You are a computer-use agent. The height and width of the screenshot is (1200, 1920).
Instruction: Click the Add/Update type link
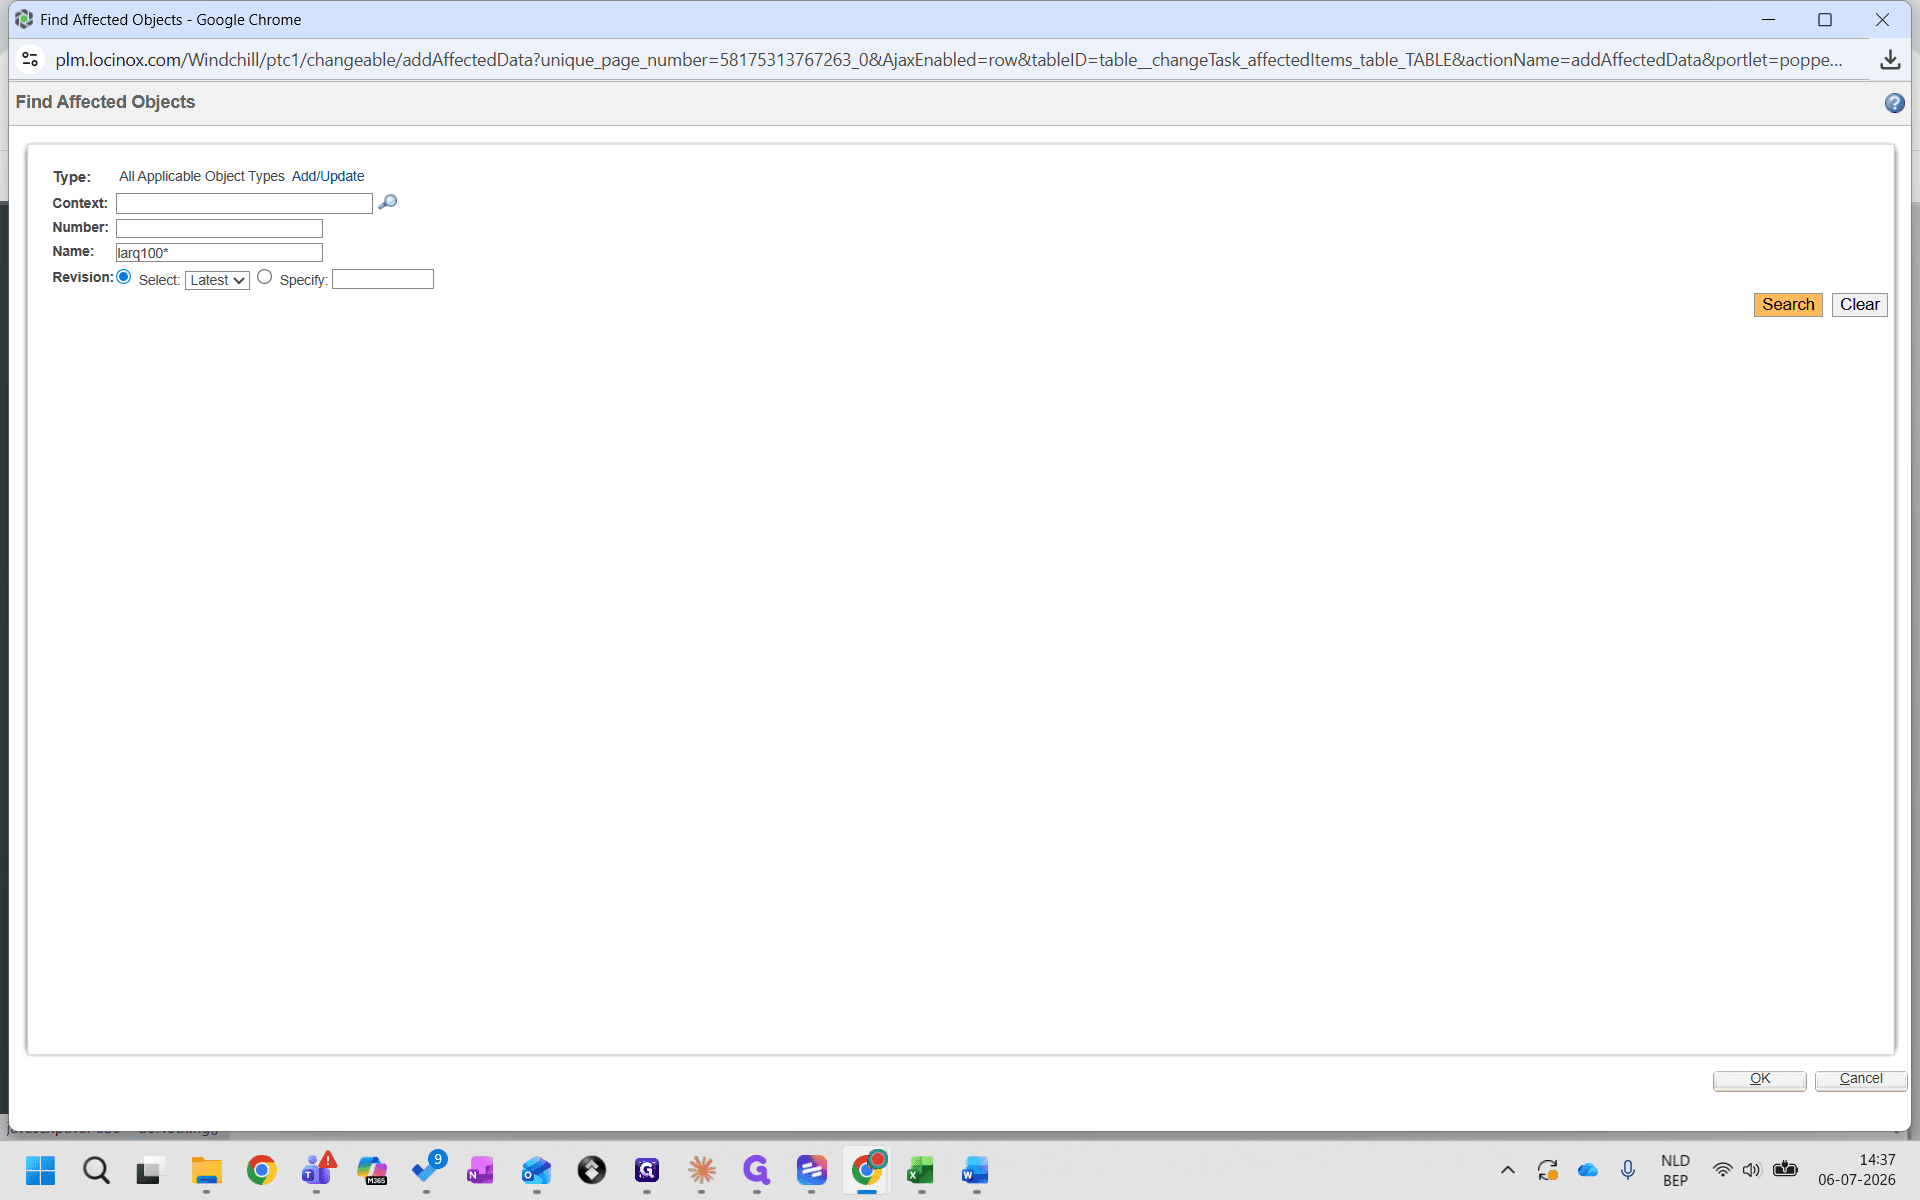[328, 176]
